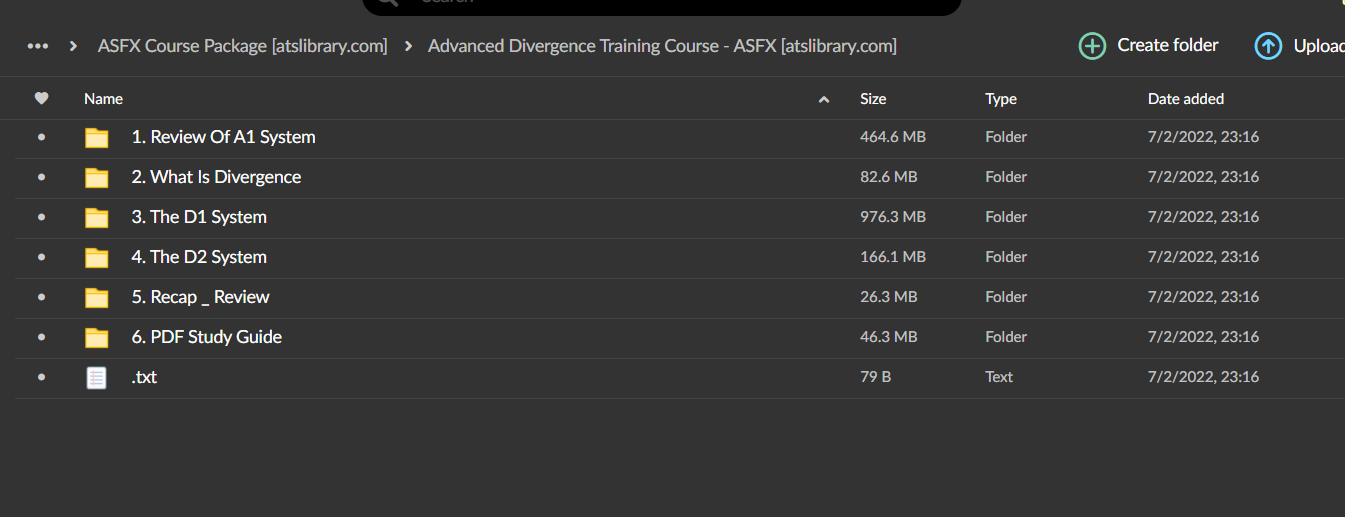Click the folder icon of 3. The D1 System
Screen dimensions: 1345x517
(96, 218)
